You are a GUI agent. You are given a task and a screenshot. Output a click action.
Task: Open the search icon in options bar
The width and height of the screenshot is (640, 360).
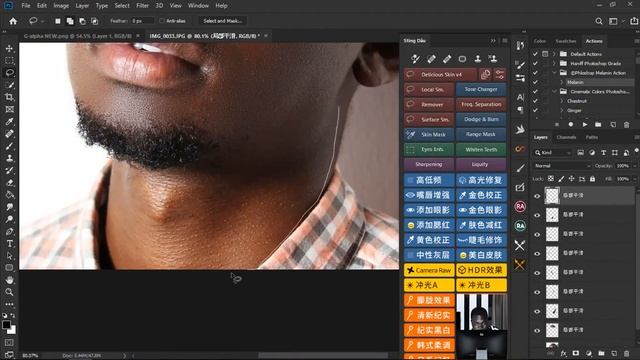pyautogui.click(x=599, y=21)
